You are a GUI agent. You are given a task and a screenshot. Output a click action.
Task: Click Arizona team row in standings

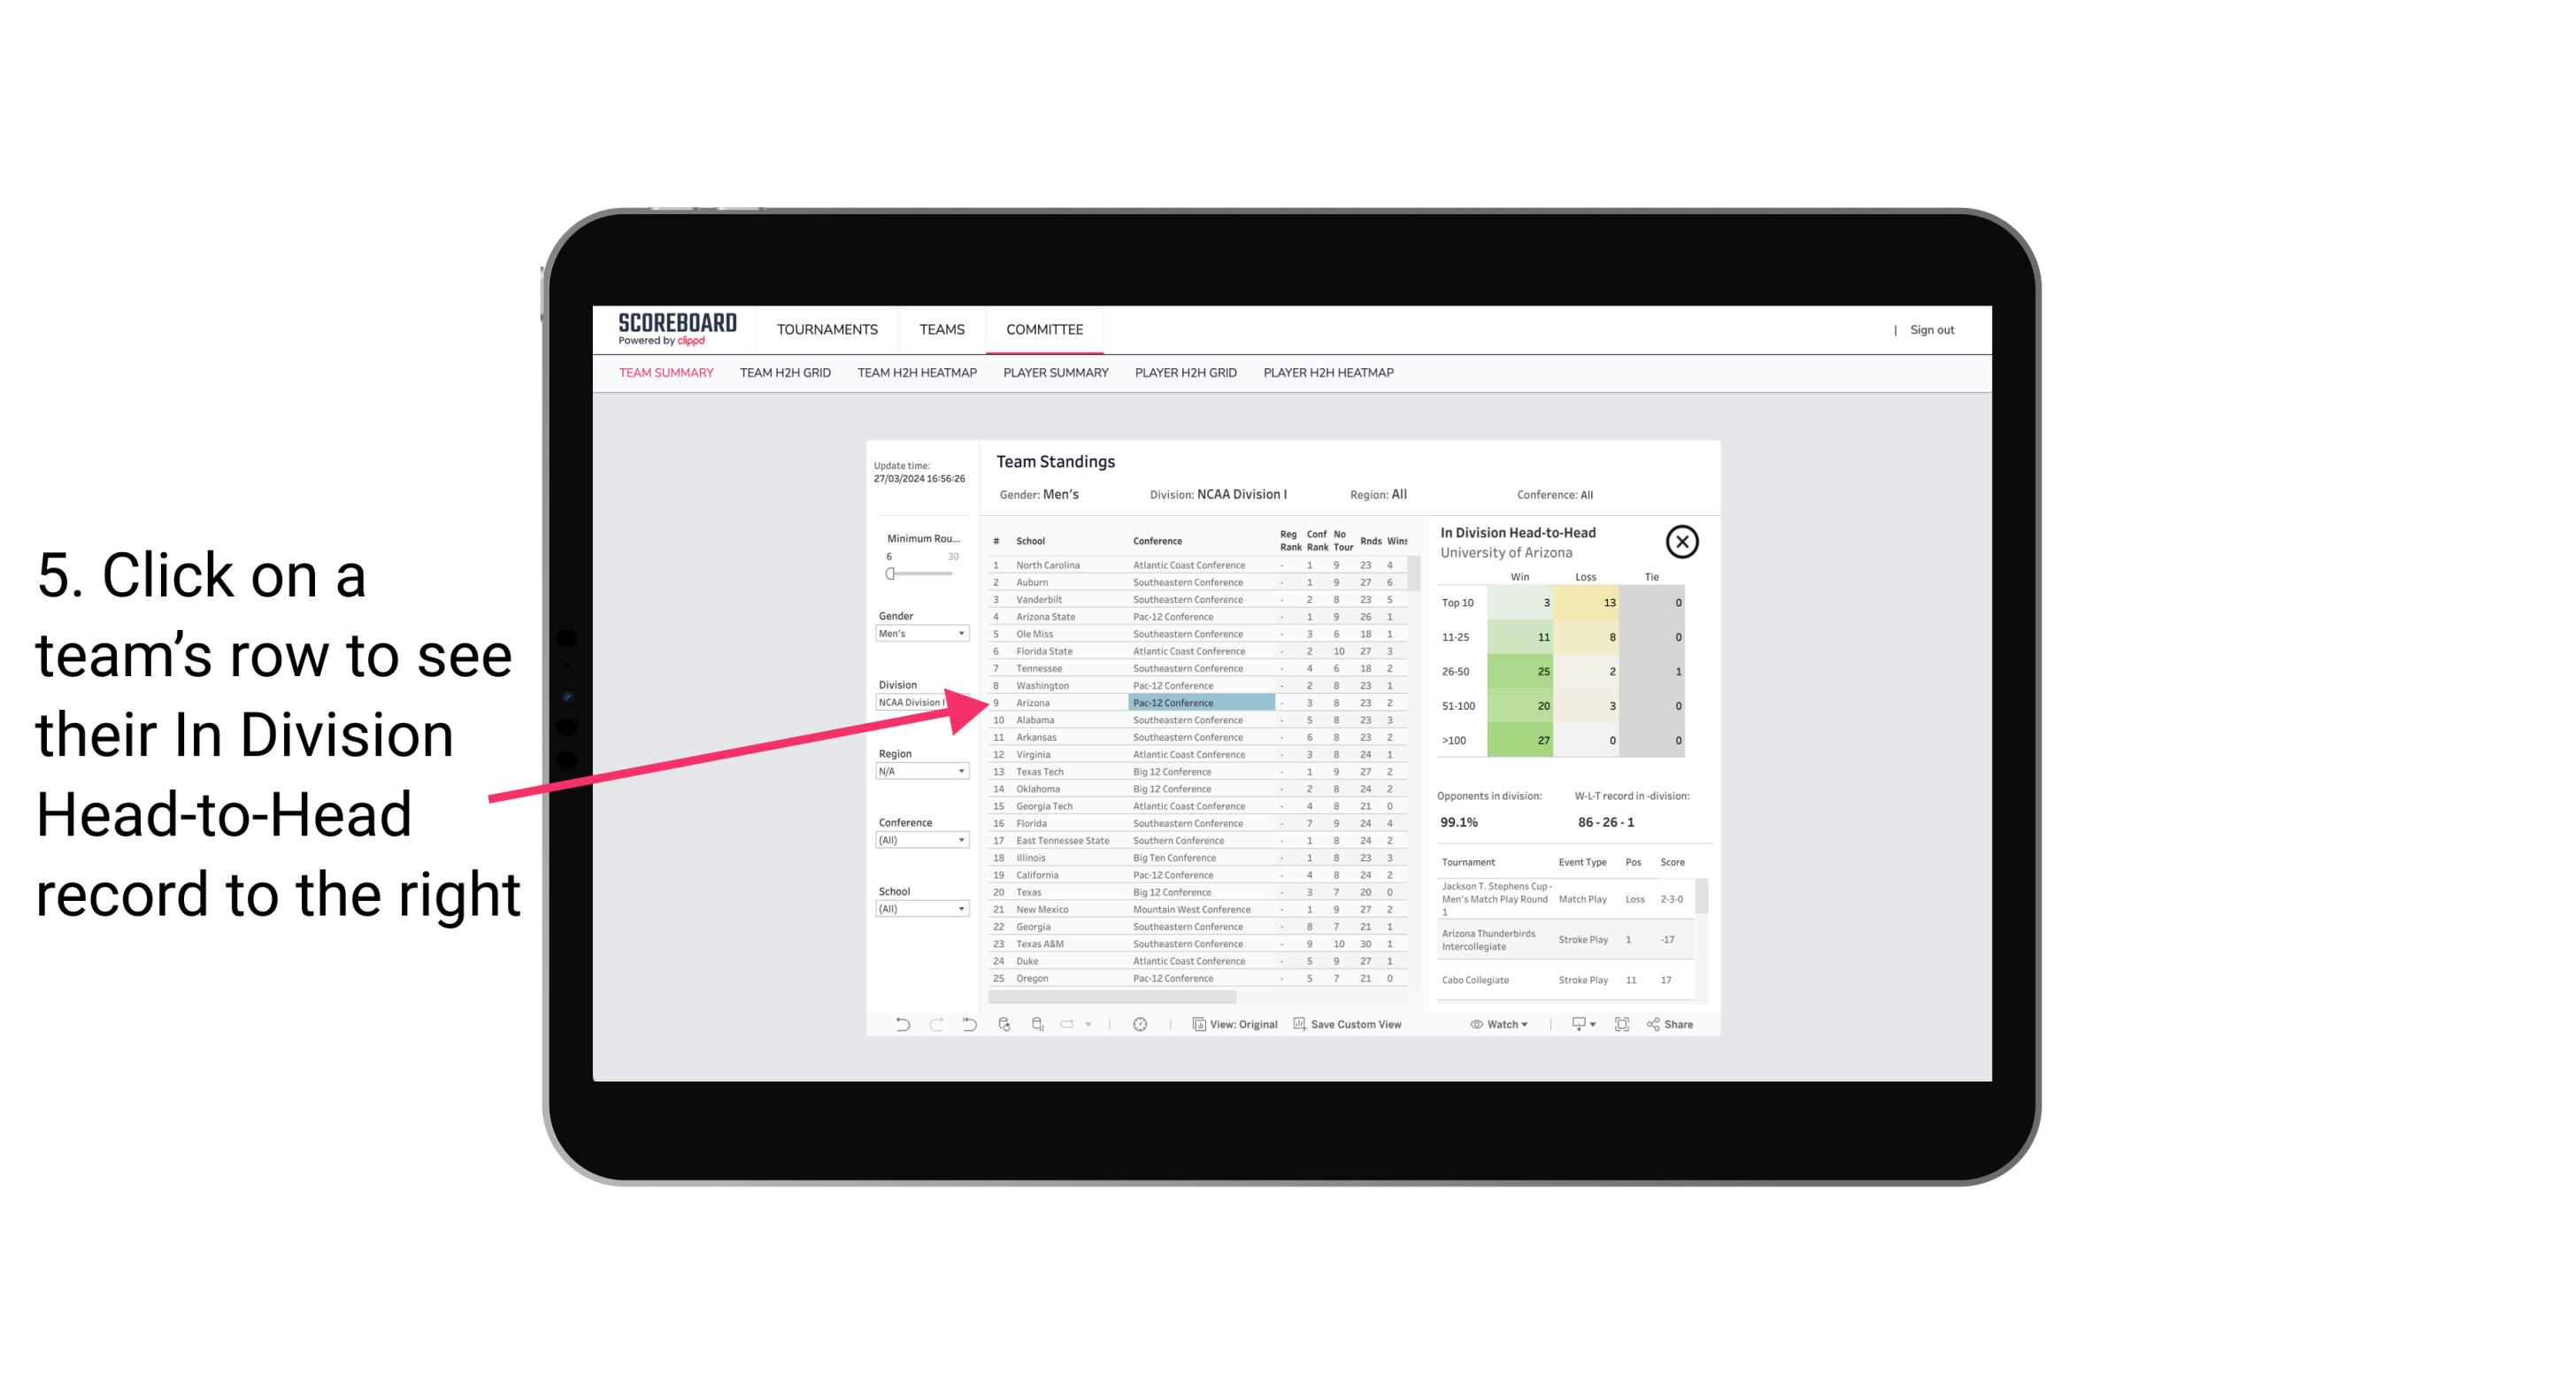point(1126,702)
